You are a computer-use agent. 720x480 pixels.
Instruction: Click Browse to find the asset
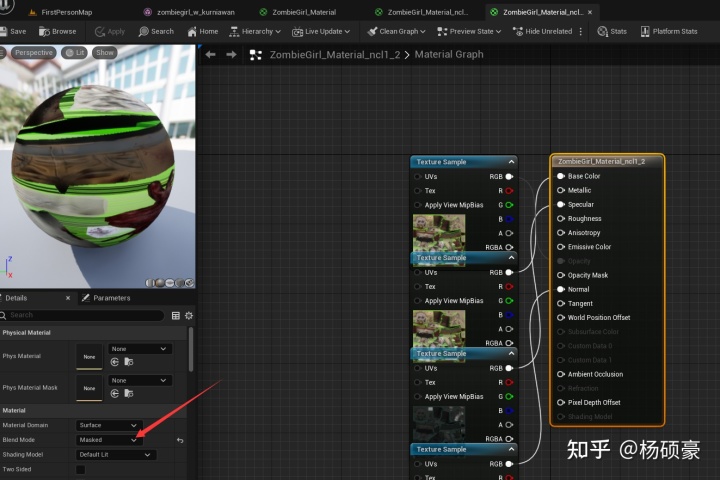(57, 31)
